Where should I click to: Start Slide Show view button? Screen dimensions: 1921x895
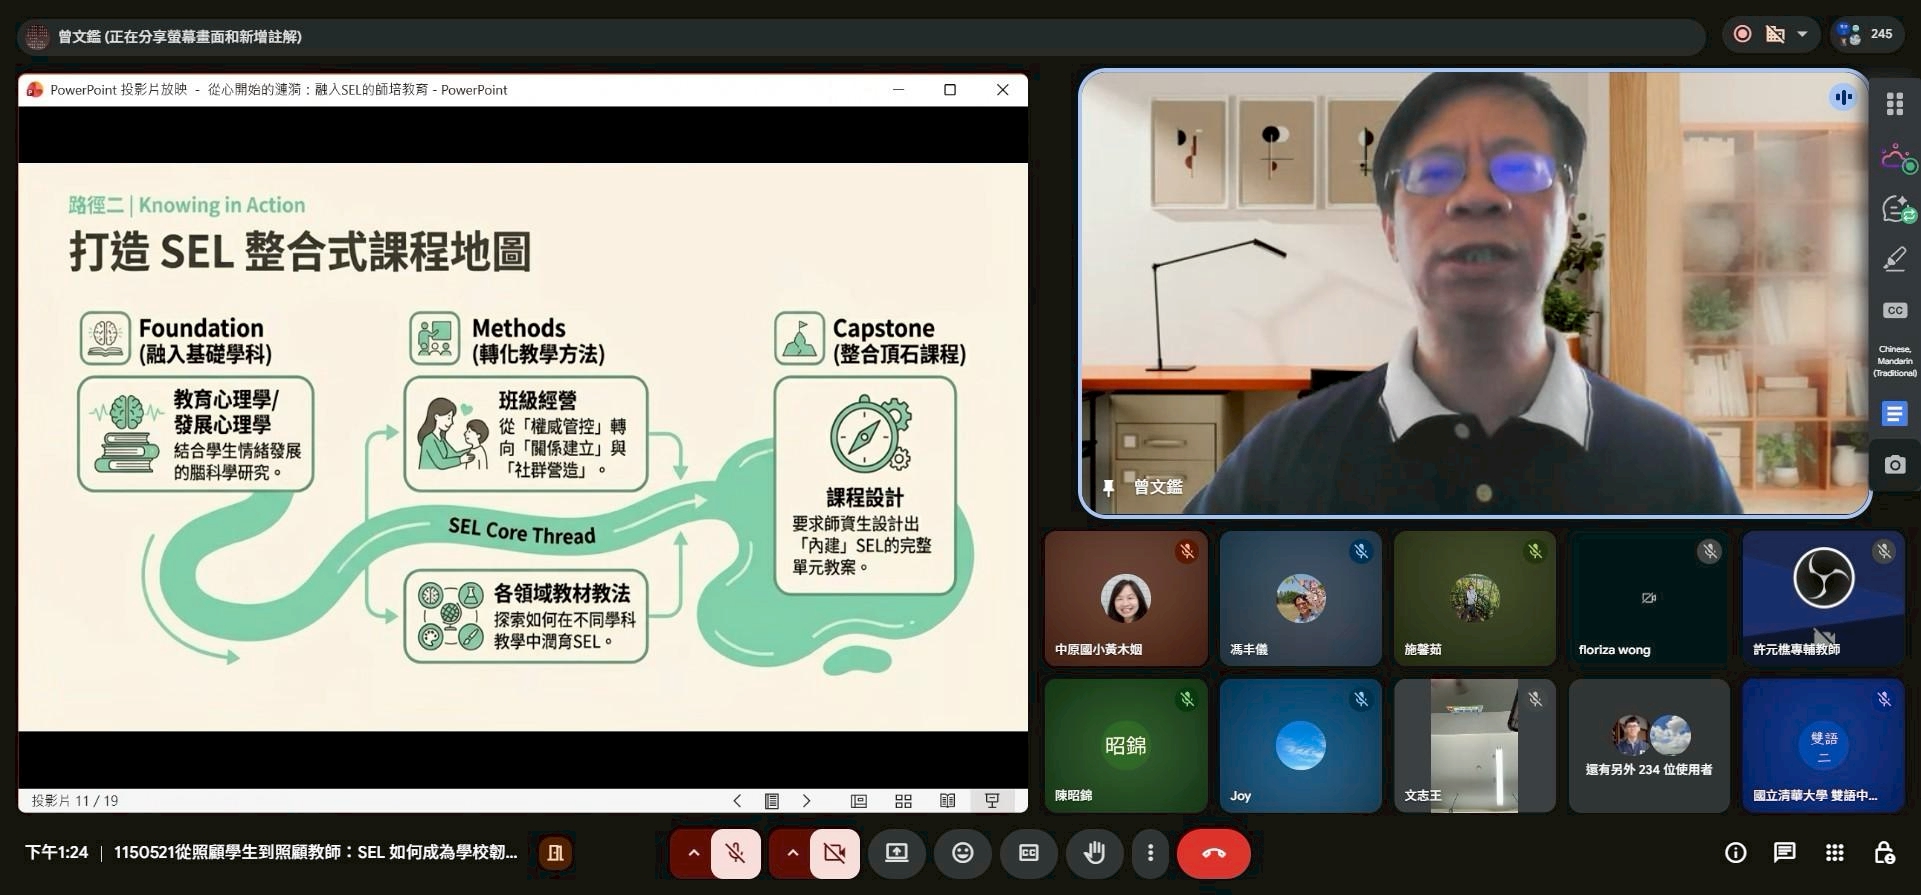(x=992, y=801)
